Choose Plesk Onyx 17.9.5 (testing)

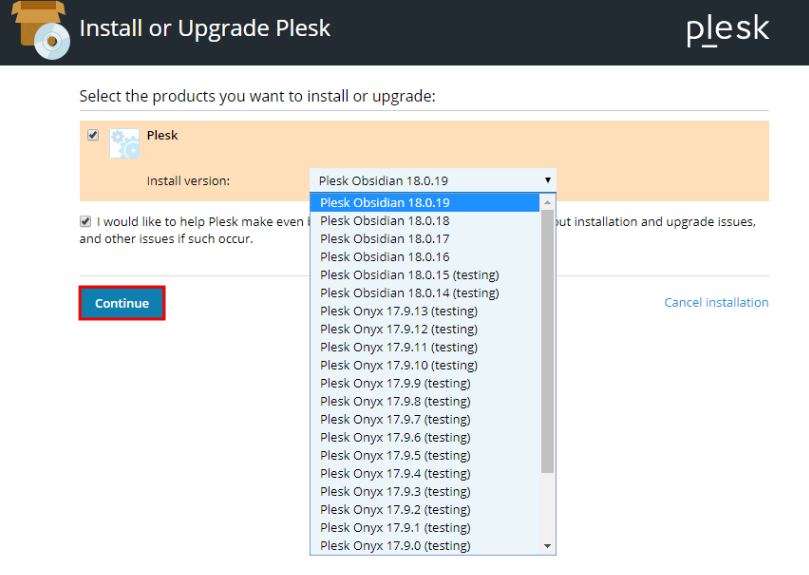[425, 455]
